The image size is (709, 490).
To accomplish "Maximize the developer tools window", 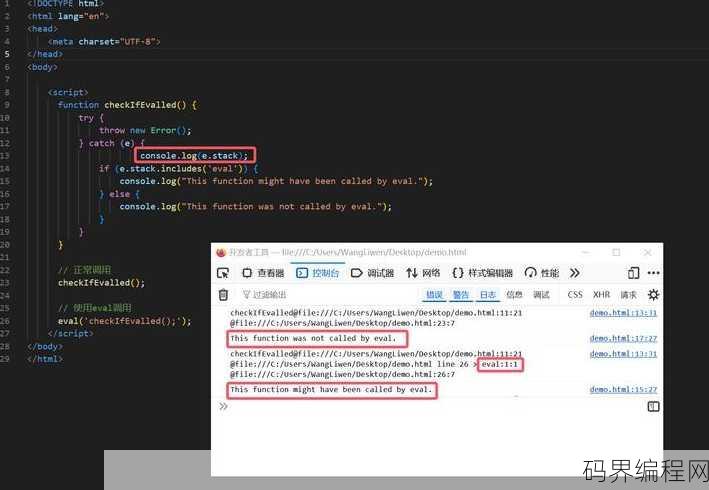I will pyautogui.click(x=616, y=252).
